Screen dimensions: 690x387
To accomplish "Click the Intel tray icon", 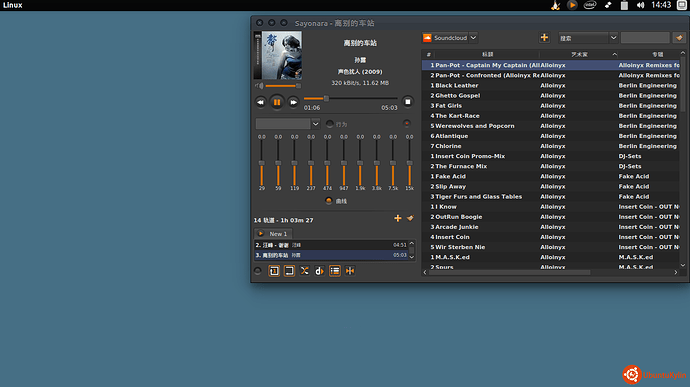I will [x=590, y=5].
